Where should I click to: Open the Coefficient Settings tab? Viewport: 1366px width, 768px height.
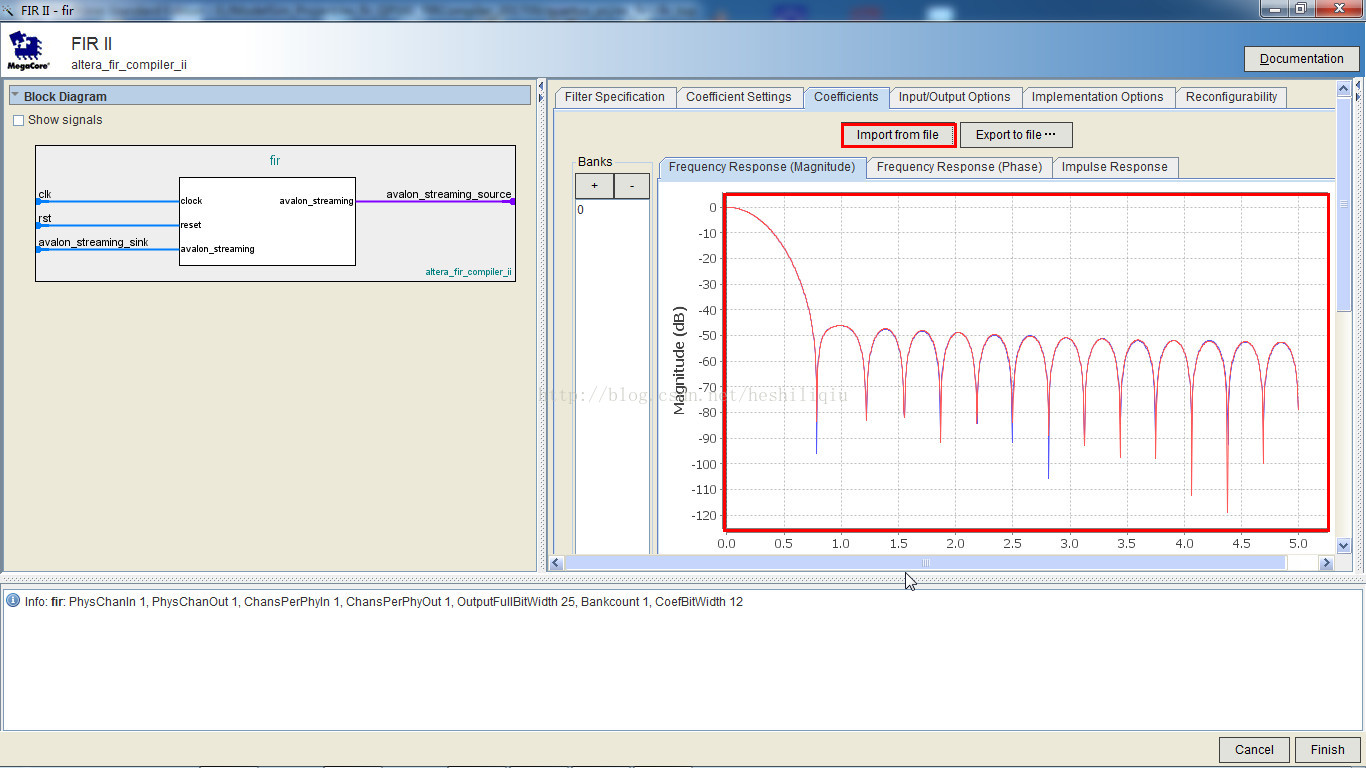coord(738,97)
